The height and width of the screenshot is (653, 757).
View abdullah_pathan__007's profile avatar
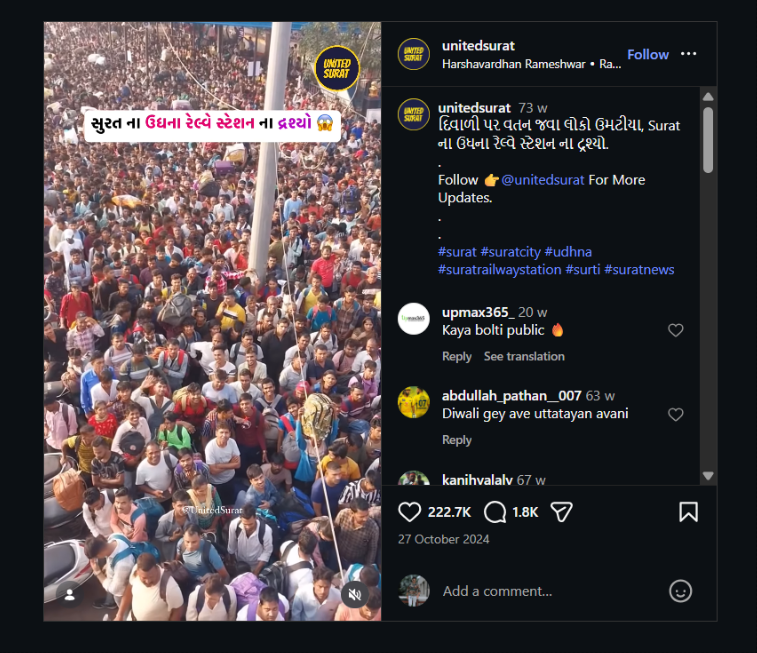coord(414,402)
